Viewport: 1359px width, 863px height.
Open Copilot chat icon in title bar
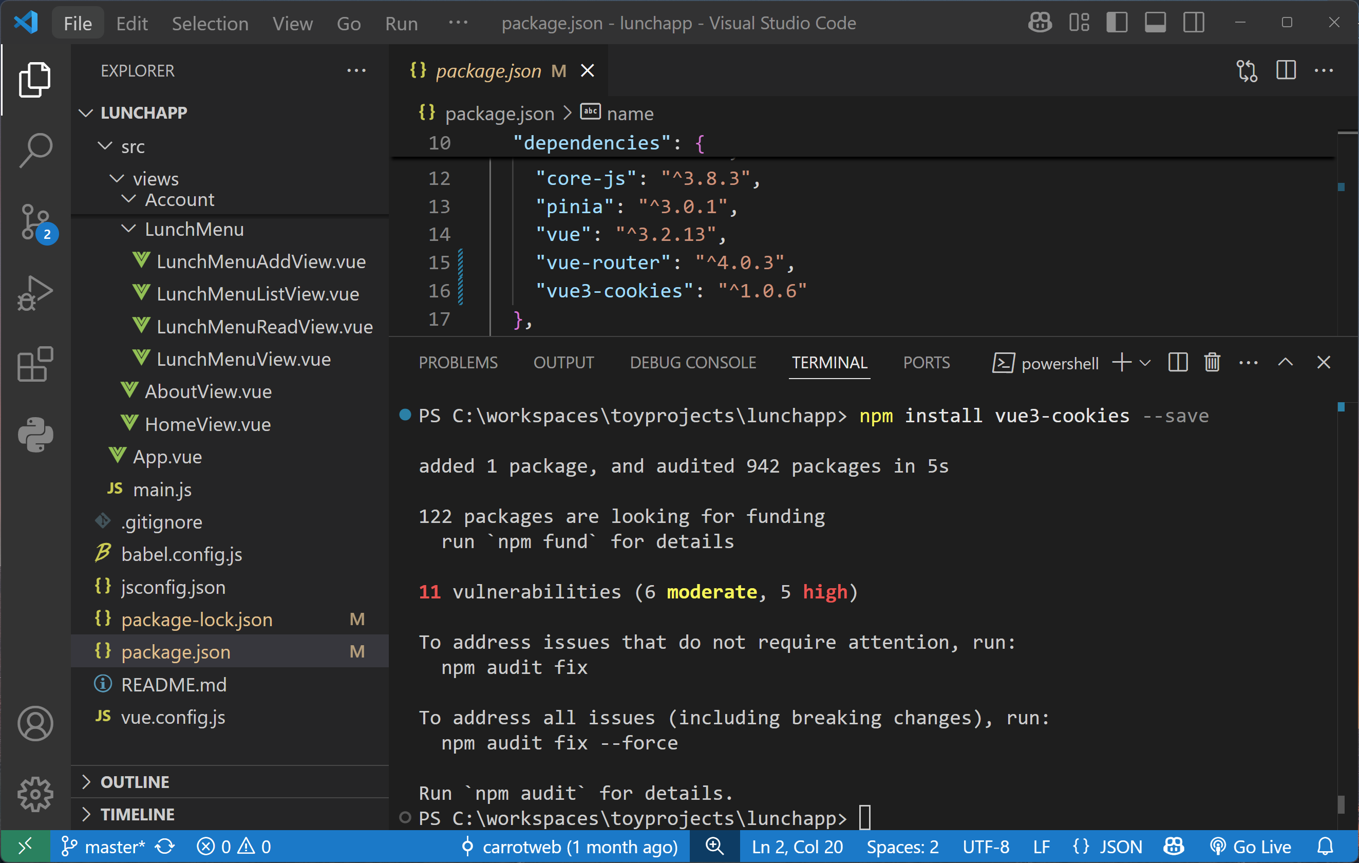click(x=1040, y=22)
